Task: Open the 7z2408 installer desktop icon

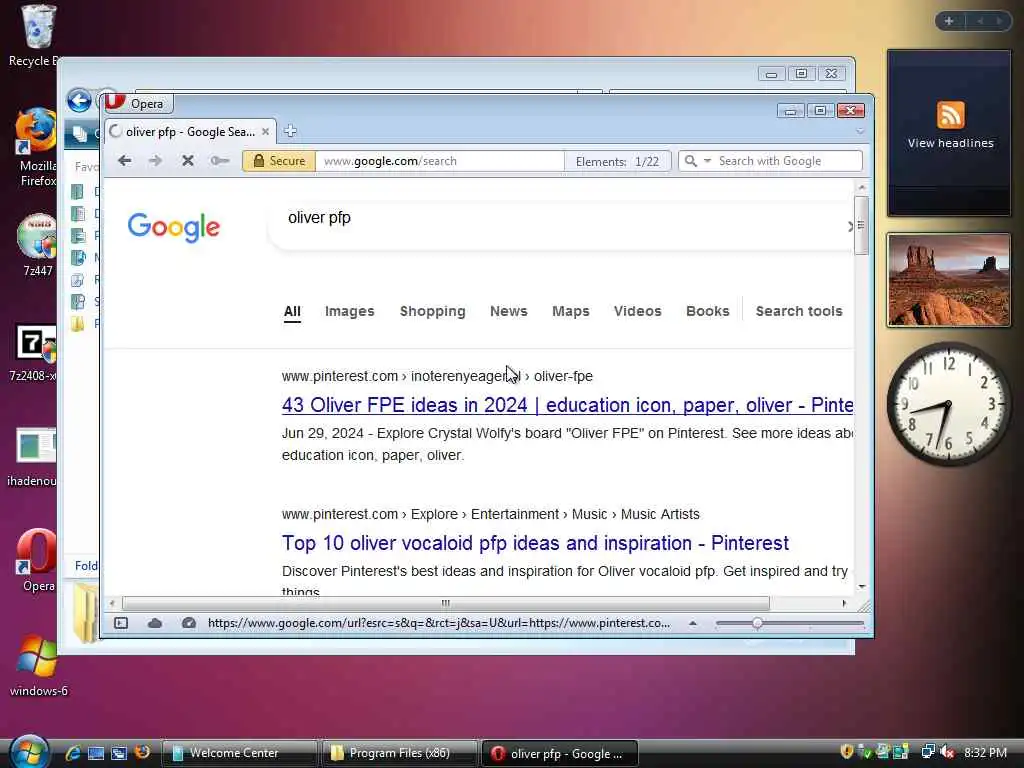Action: point(34,353)
